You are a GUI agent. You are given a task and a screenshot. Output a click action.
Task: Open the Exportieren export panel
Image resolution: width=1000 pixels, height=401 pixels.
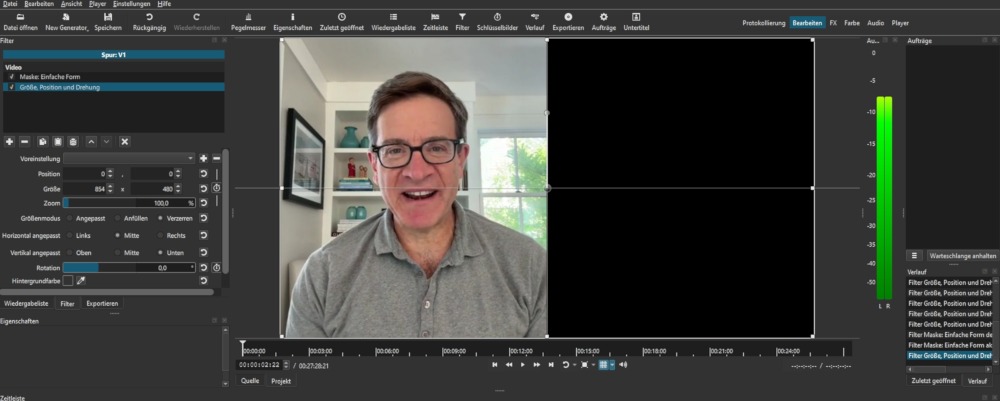[x=568, y=21]
